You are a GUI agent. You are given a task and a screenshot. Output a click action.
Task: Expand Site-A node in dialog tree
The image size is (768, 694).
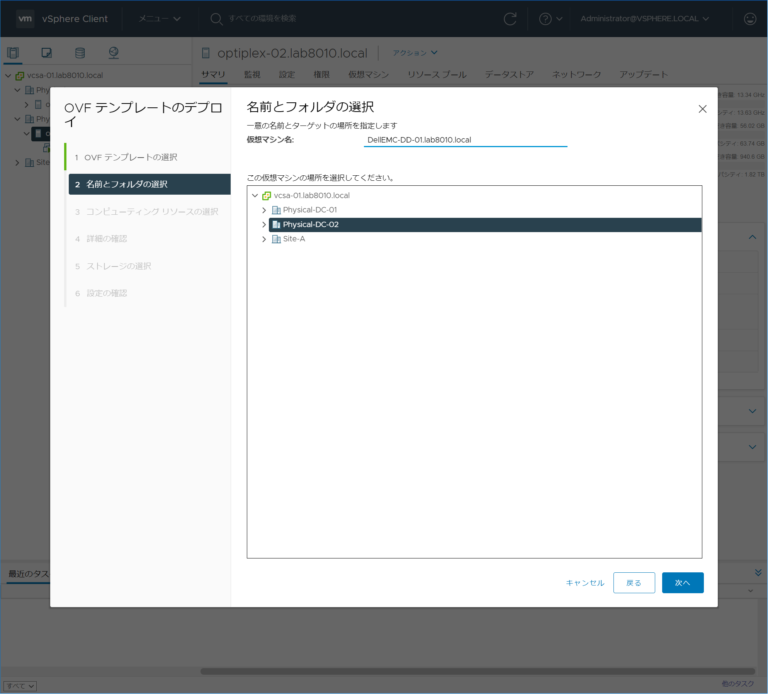click(x=264, y=239)
